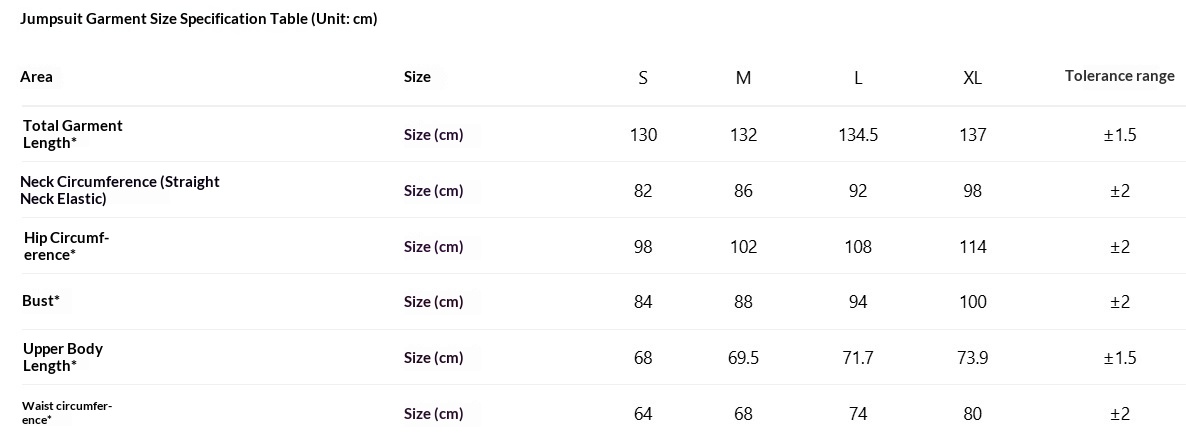
Task: Select the 'M' size column header
Action: [x=743, y=78]
